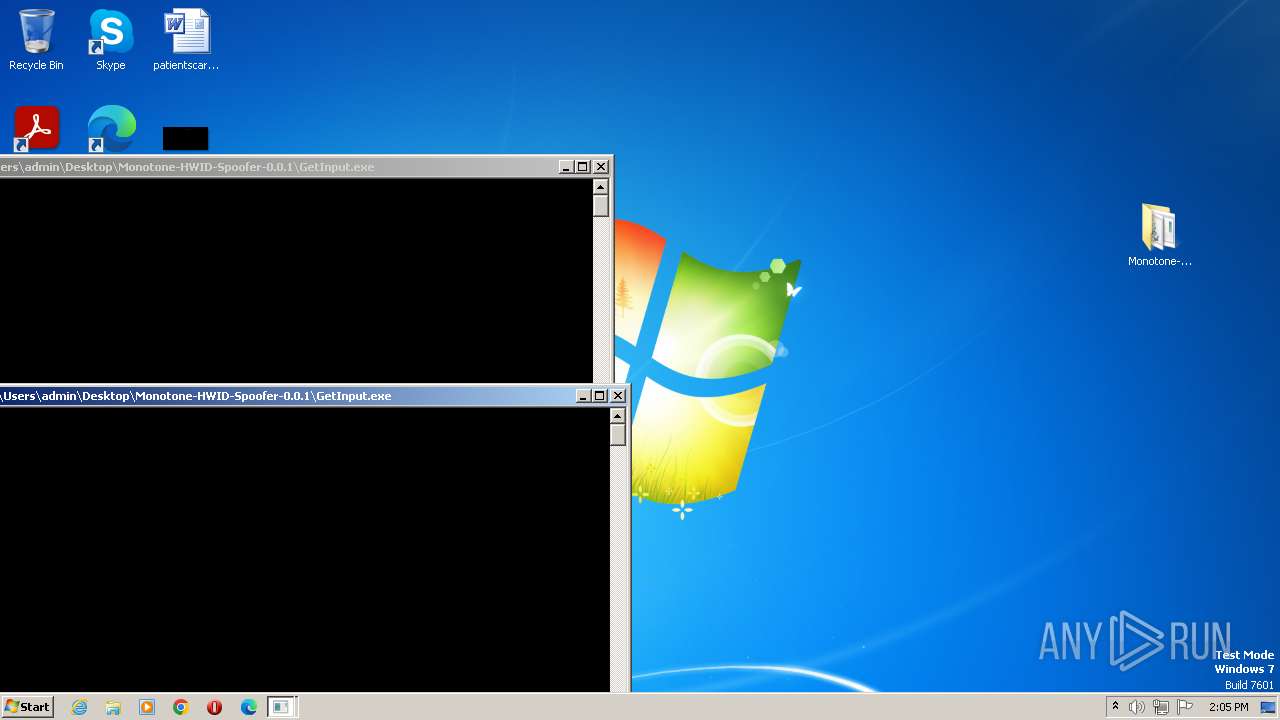1280x720 pixels.
Task: Open Microsoft Edge desktop shortcut
Action: click(x=111, y=129)
